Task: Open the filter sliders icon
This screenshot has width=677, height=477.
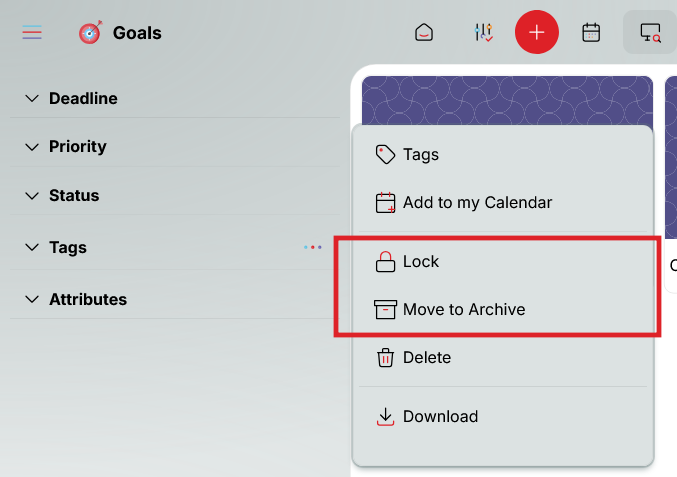Action: [x=483, y=33]
